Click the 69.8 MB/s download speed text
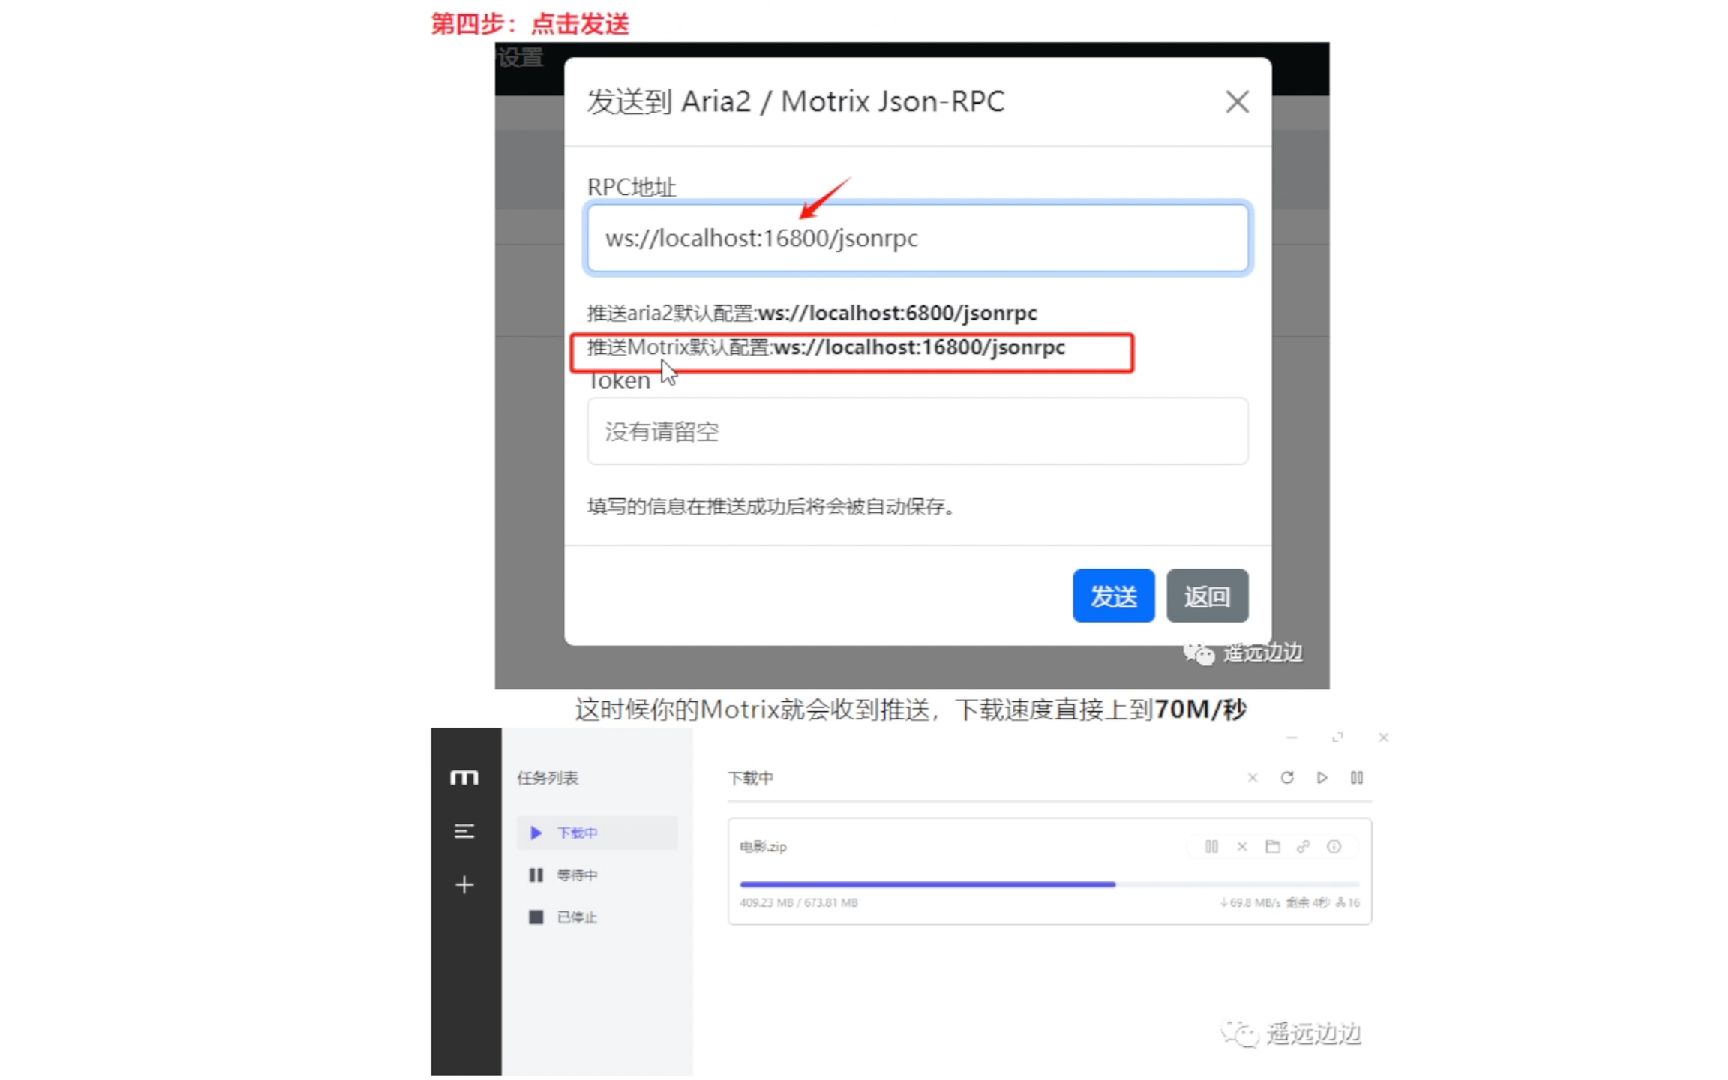Image resolution: width=1728 pixels, height=1080 pixels. coord(1250,902)
